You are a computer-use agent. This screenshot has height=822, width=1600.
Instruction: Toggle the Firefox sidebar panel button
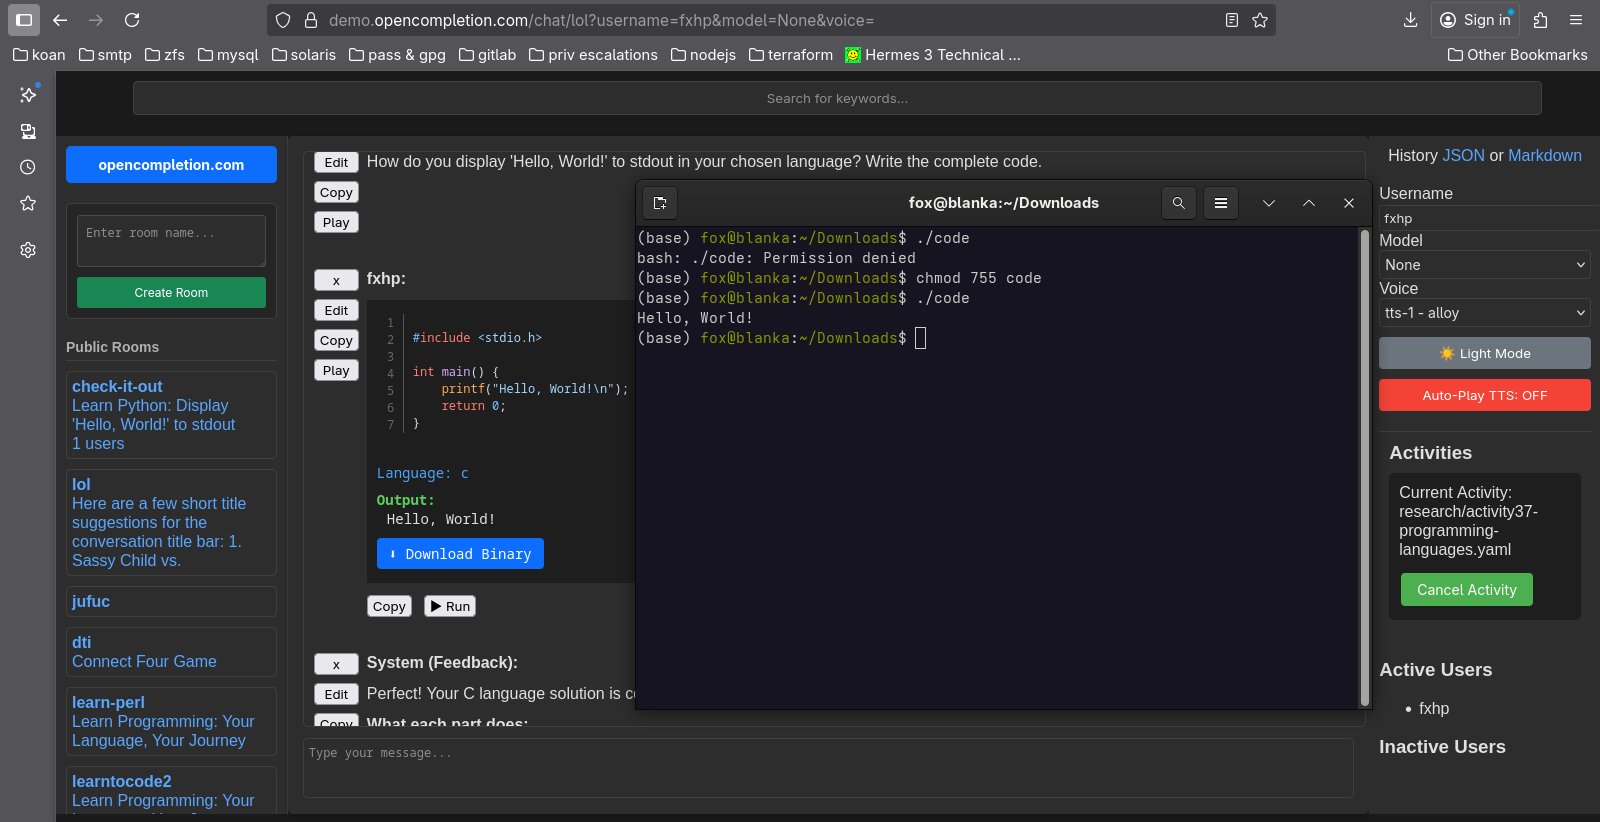24,20
